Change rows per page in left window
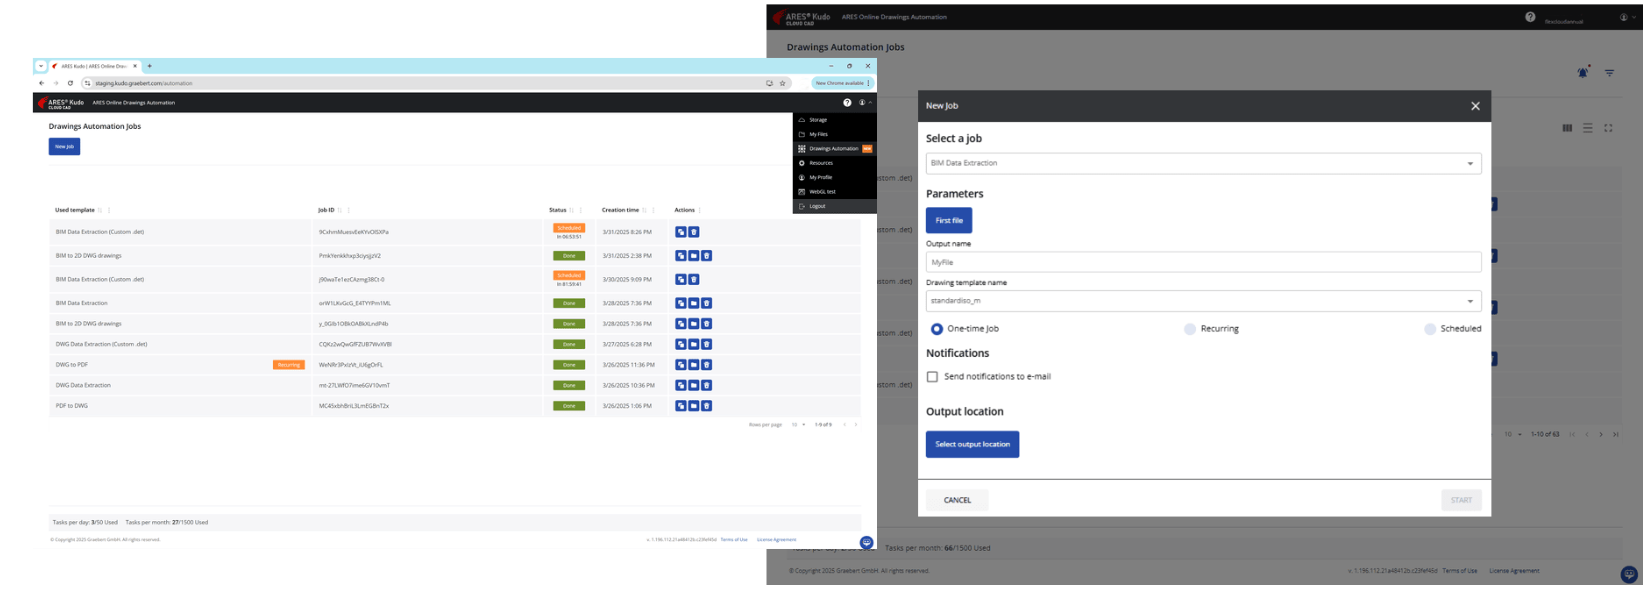 click(798, 425)
